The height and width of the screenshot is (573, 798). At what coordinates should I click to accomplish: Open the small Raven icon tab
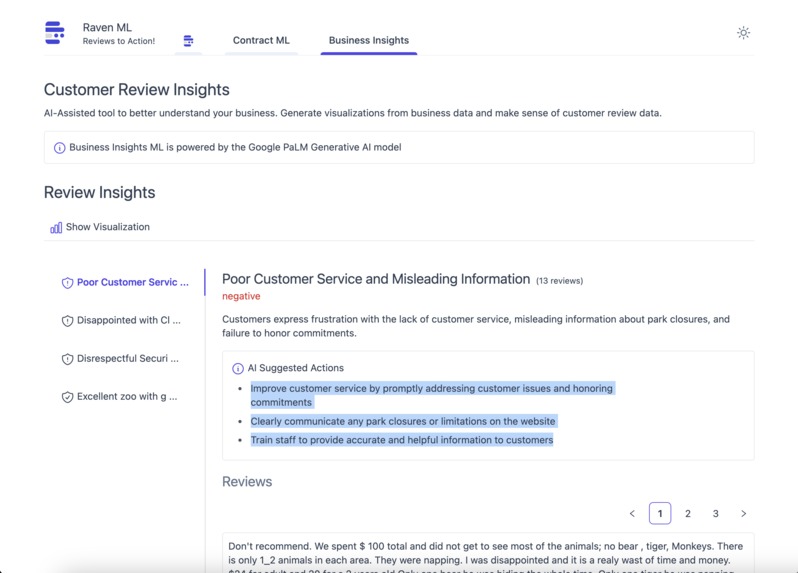188,41
